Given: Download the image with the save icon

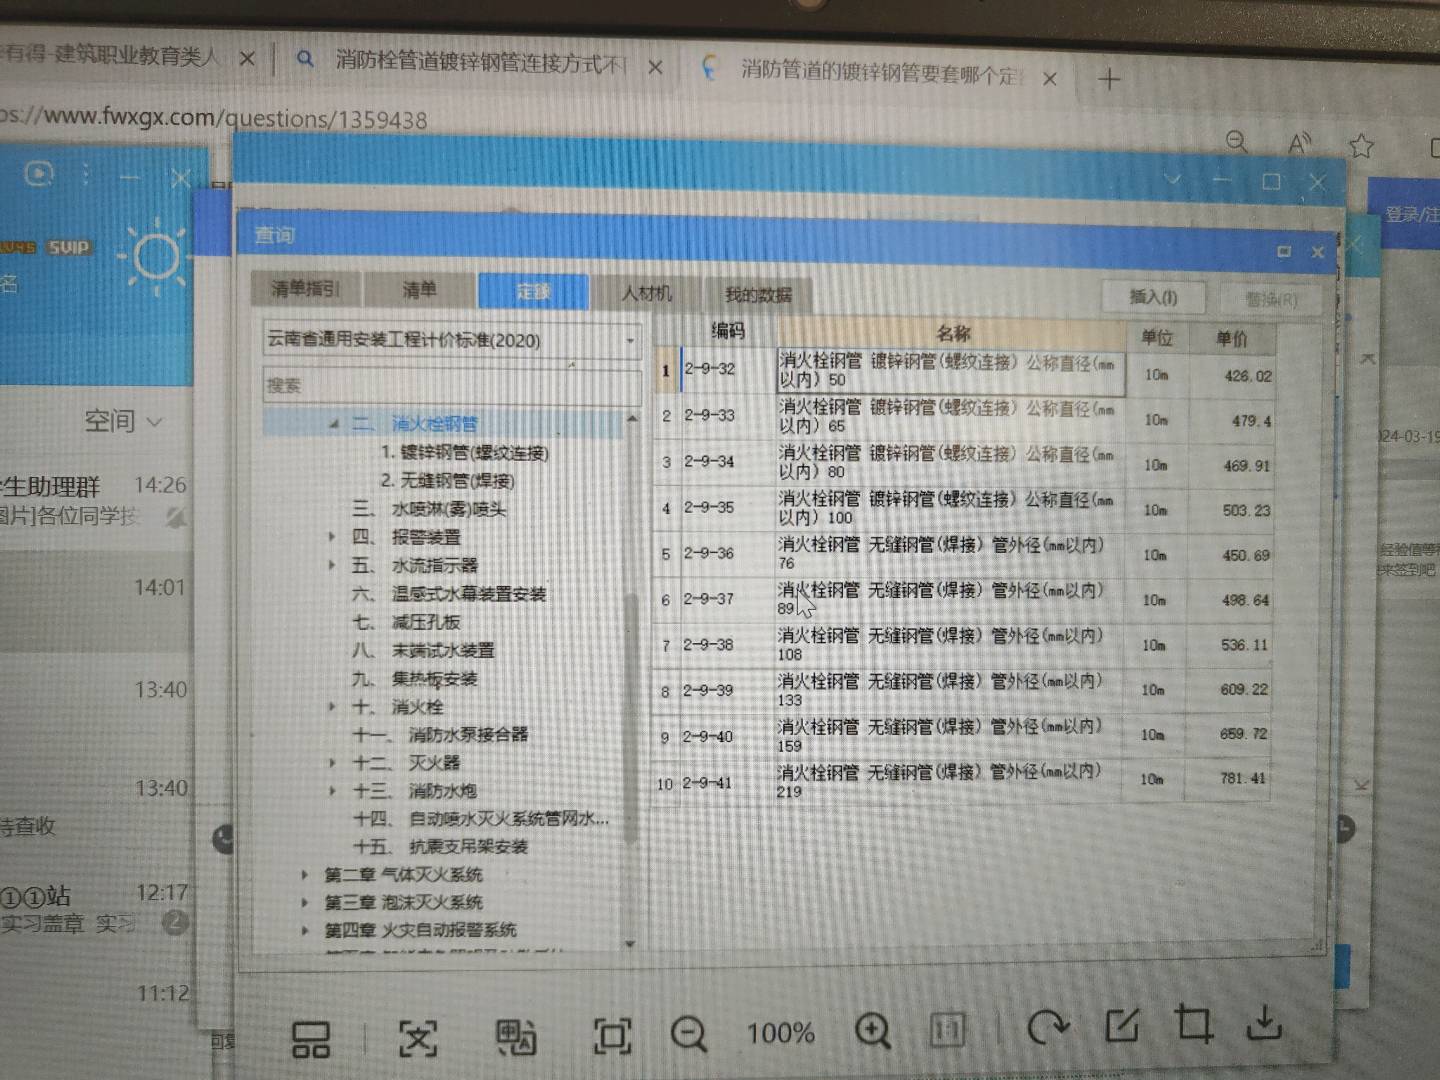Looking at the screenshot, I should click(x=1265, y=1022).
